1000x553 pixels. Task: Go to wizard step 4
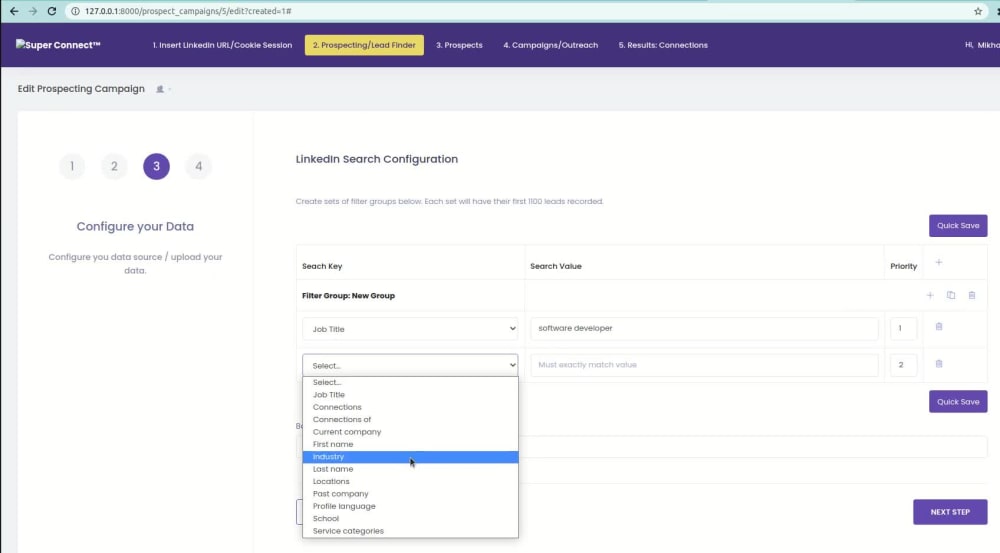[198, 166]
